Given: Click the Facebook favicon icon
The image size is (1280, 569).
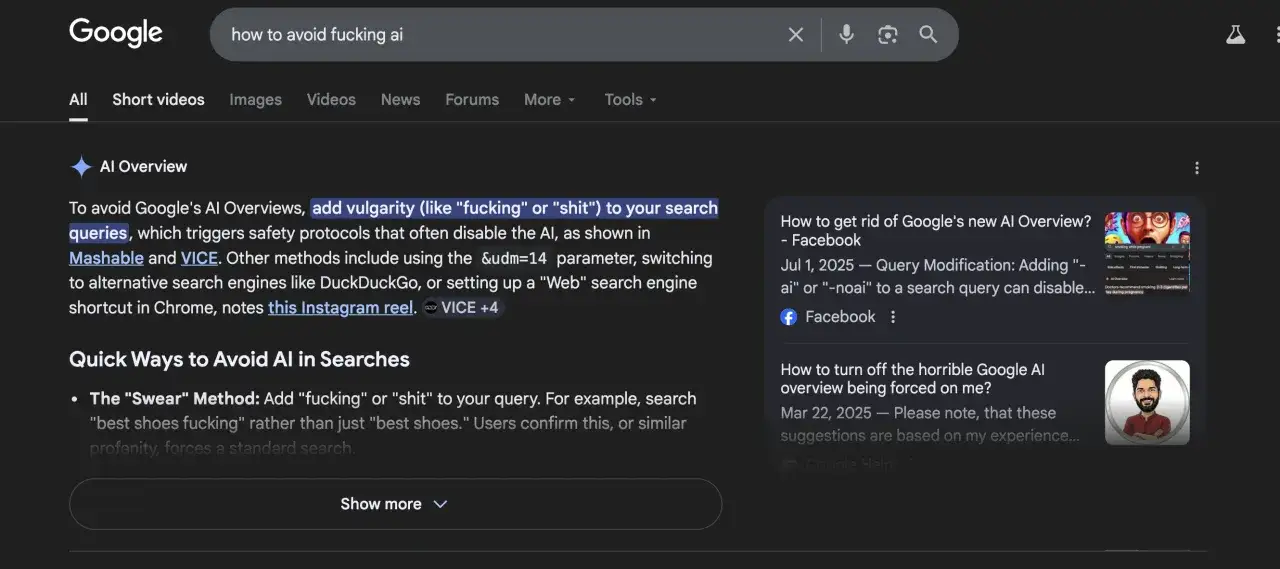Looking at the screenshot, I should [x=789, y=317].
